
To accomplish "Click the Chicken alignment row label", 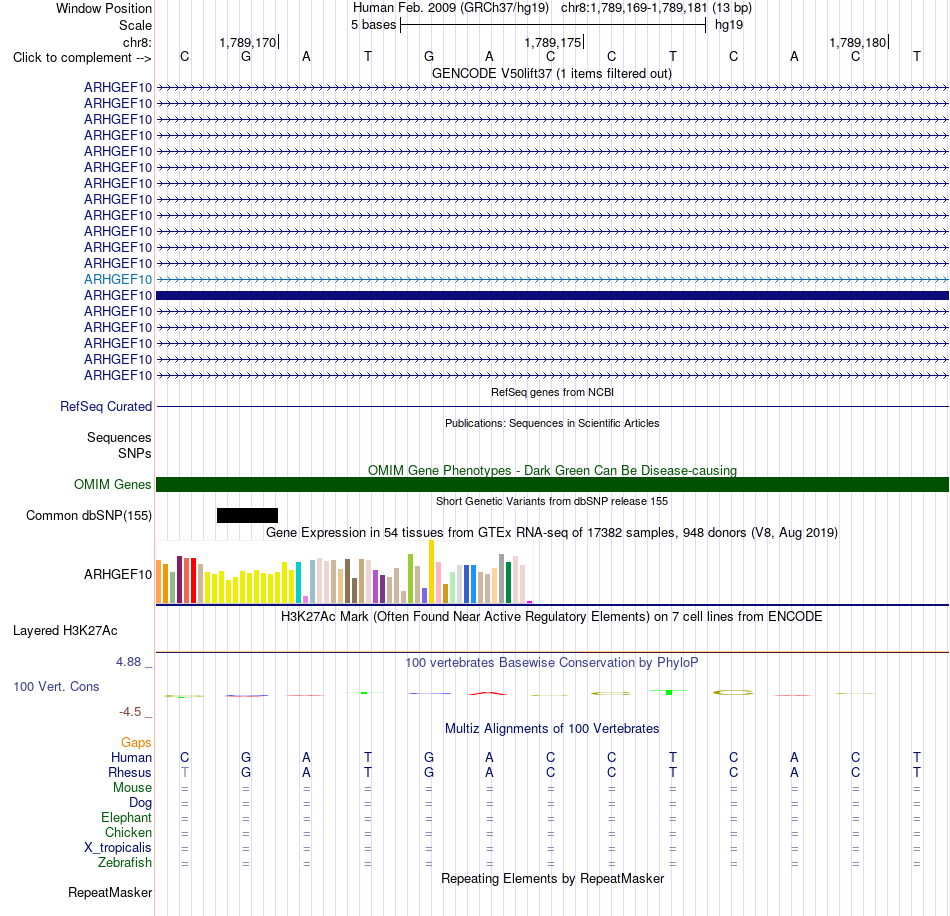I will tap(128, 833).
